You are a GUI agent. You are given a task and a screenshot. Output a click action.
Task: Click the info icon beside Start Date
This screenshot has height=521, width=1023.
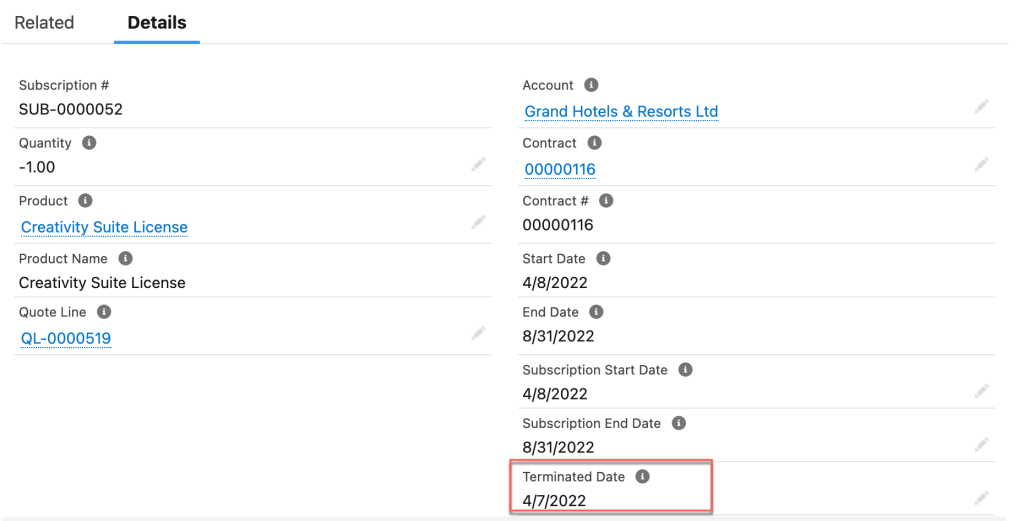pyautogui.click(x=603, y=258)
